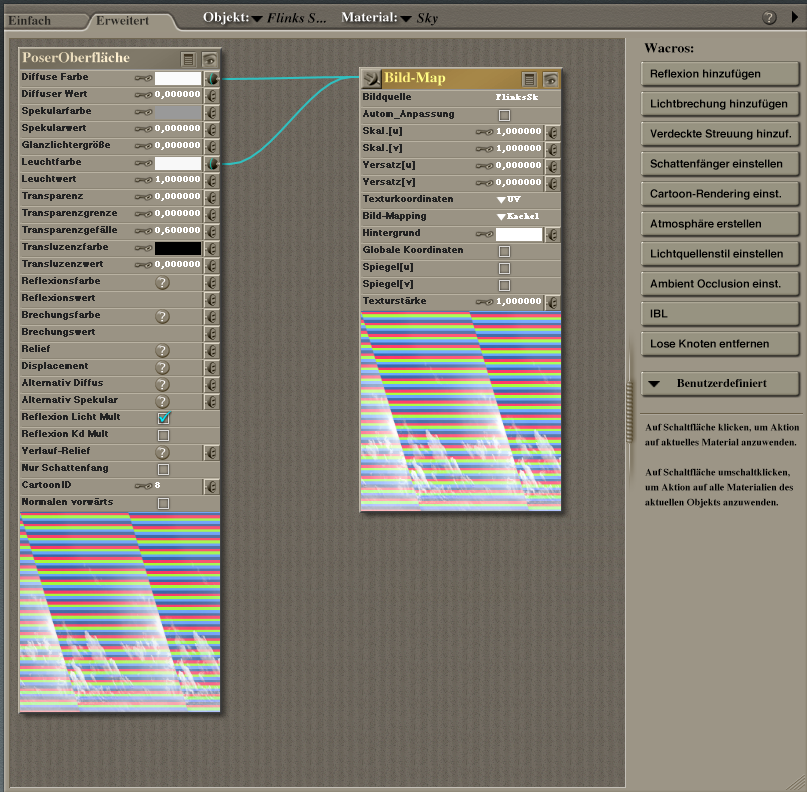Click Lichtquellenstil einstellen button
Viewport: 807px width, 792px height.
(x=720, y=254)
